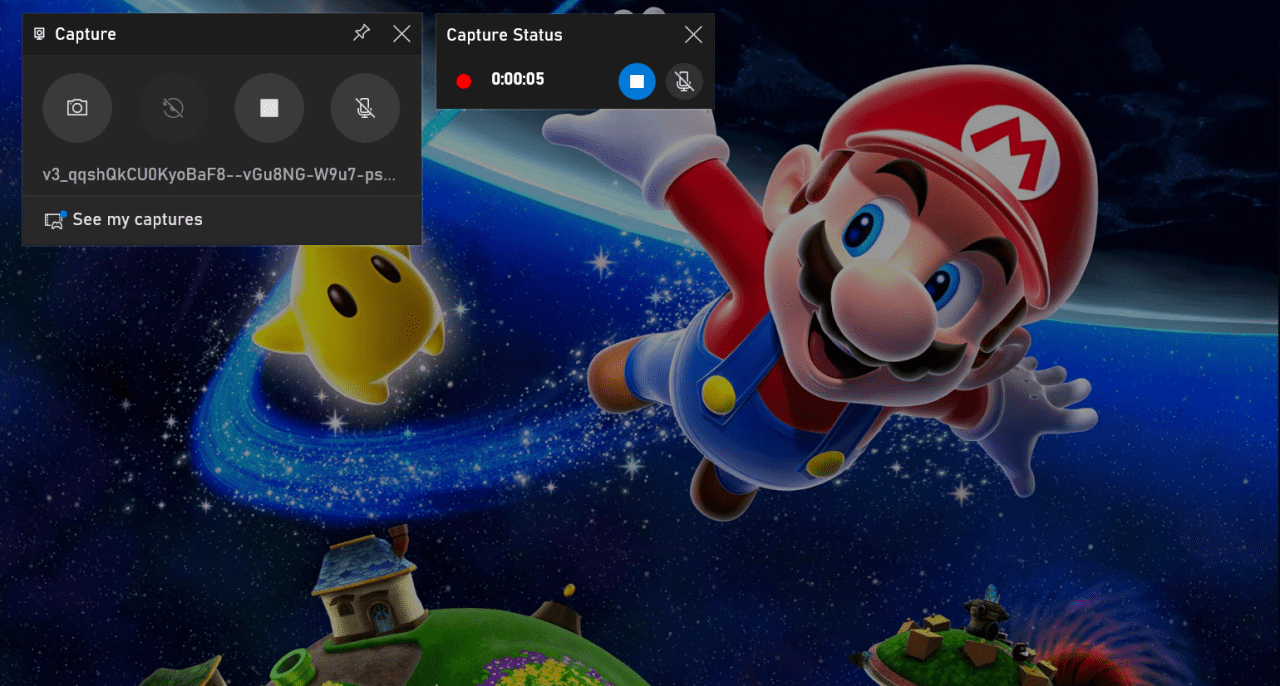Open See my captures
The height and width of the screenshot is (686, 1280).
click(x=222, y=220)
